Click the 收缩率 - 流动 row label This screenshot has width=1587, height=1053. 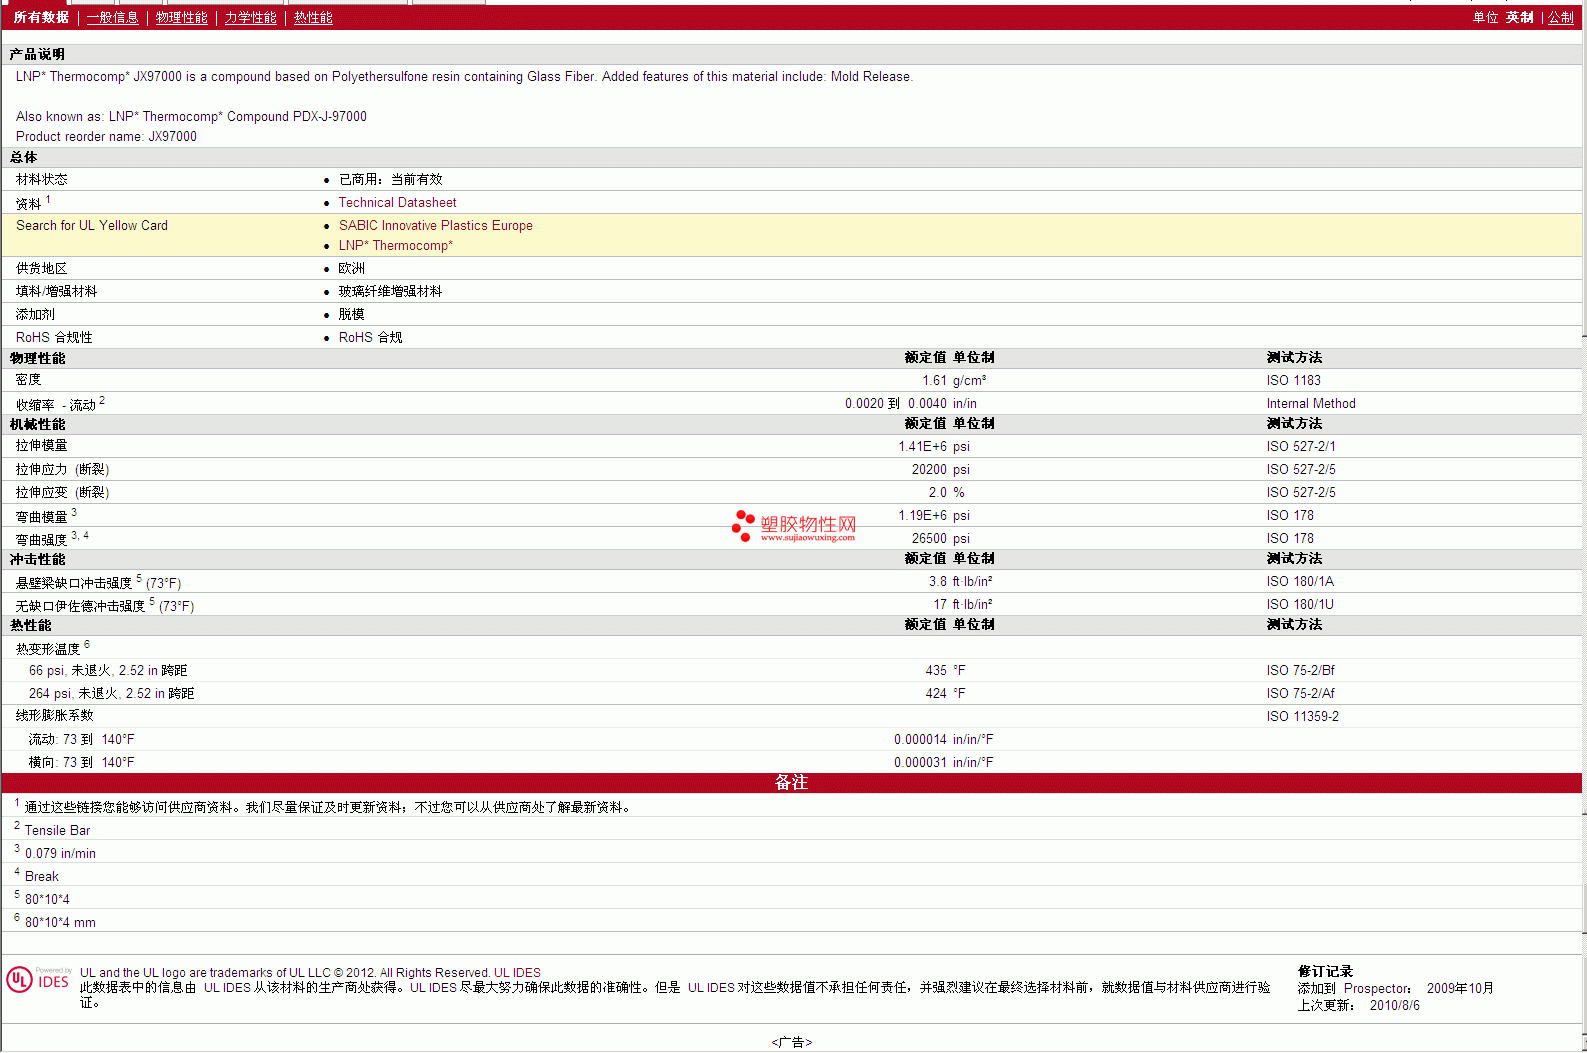tap(56, 405)
